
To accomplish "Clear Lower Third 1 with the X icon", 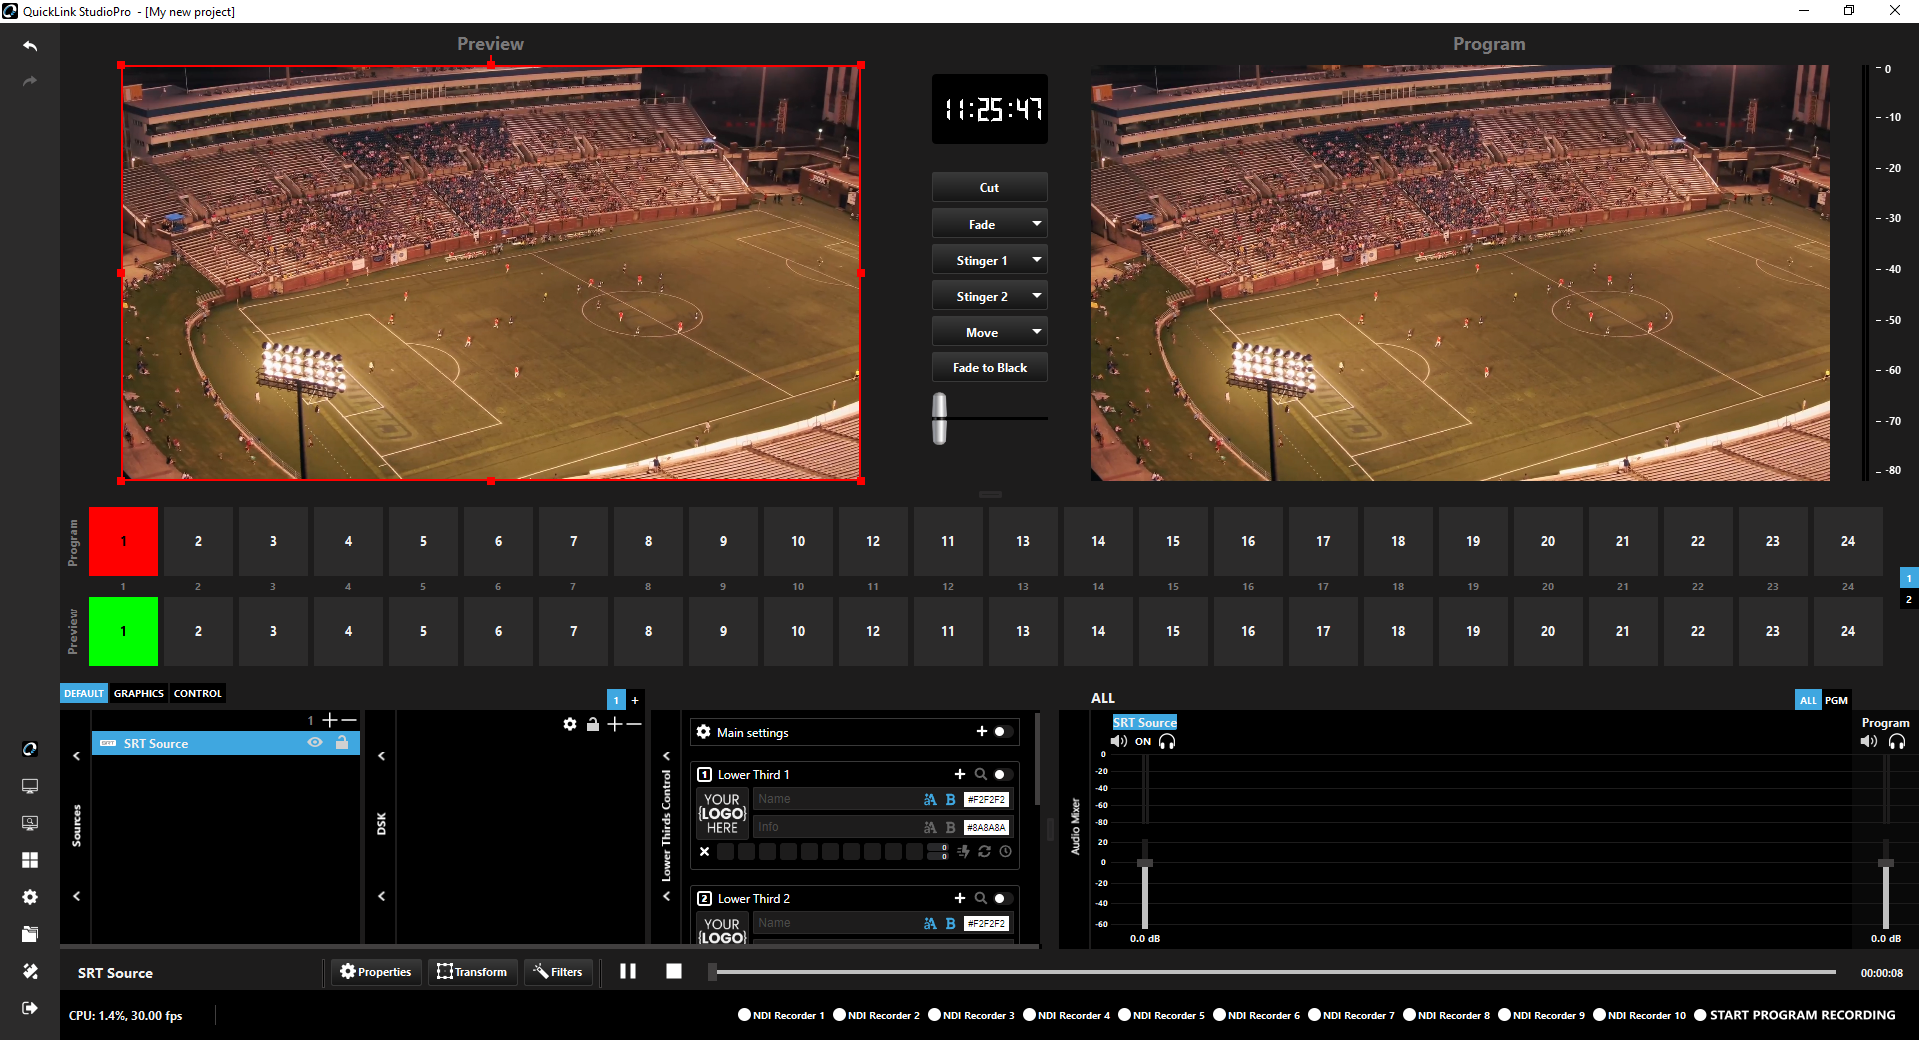I will (705, 852).
